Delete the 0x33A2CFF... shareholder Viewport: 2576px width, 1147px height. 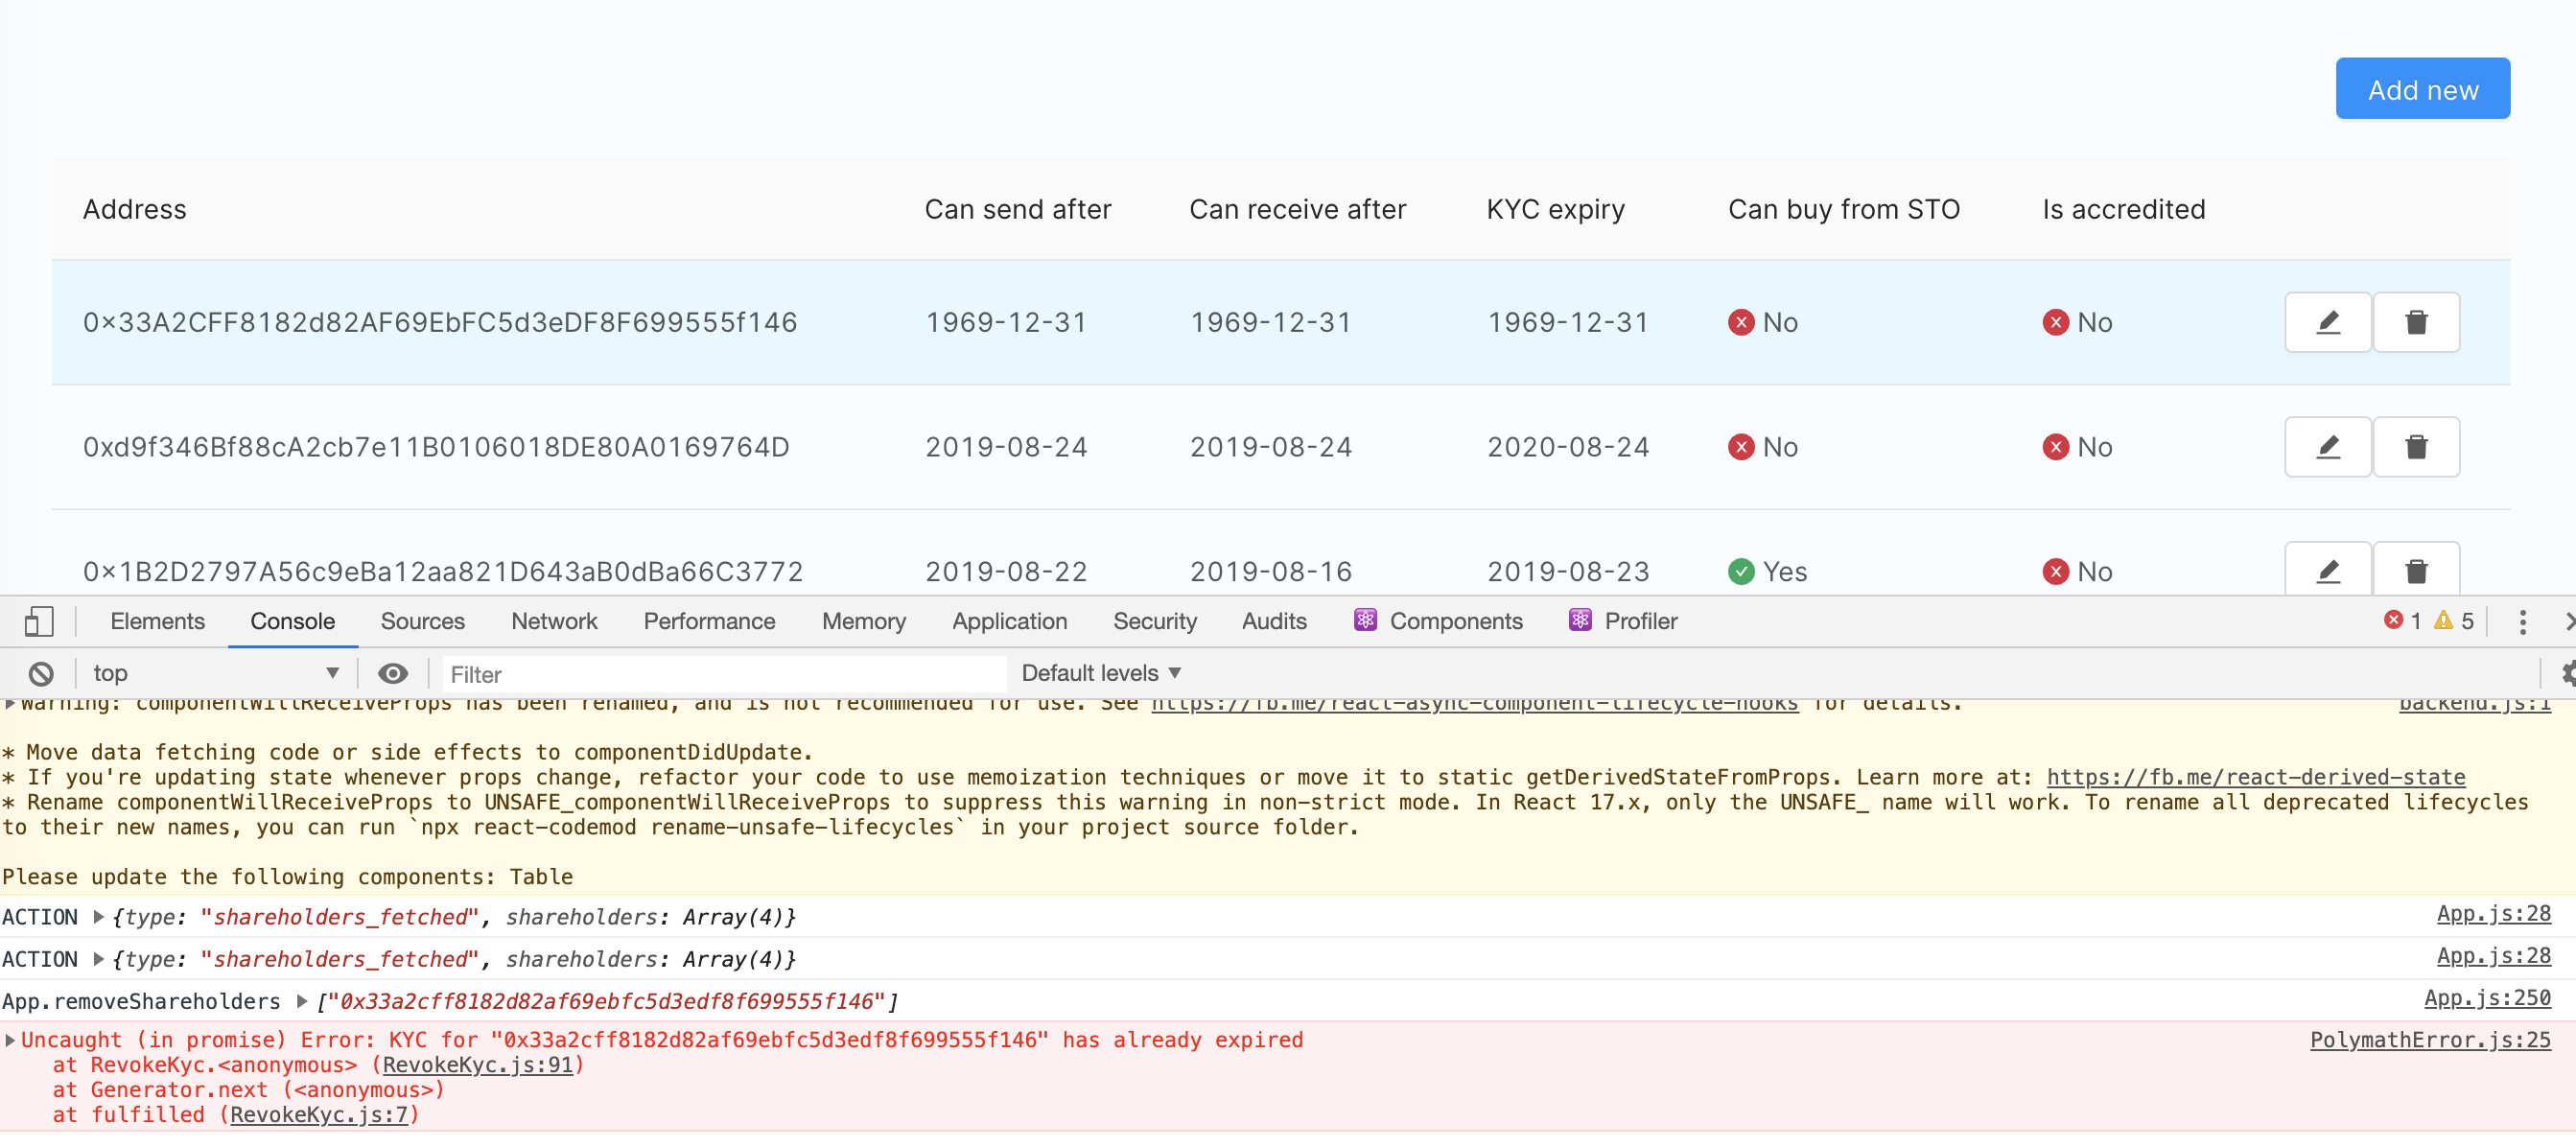pyautogui.click(x=2417, y=322)
